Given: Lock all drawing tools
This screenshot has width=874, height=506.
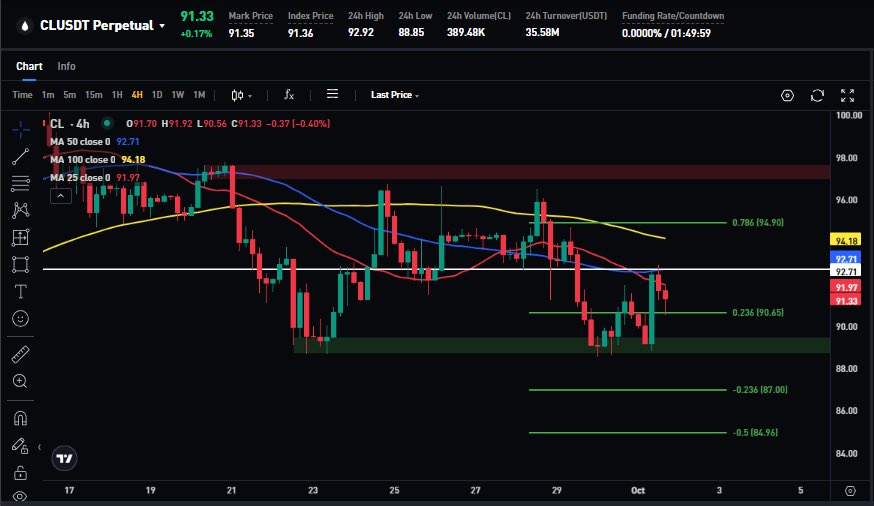Looking at the screenshot, I should coord(21,473).
